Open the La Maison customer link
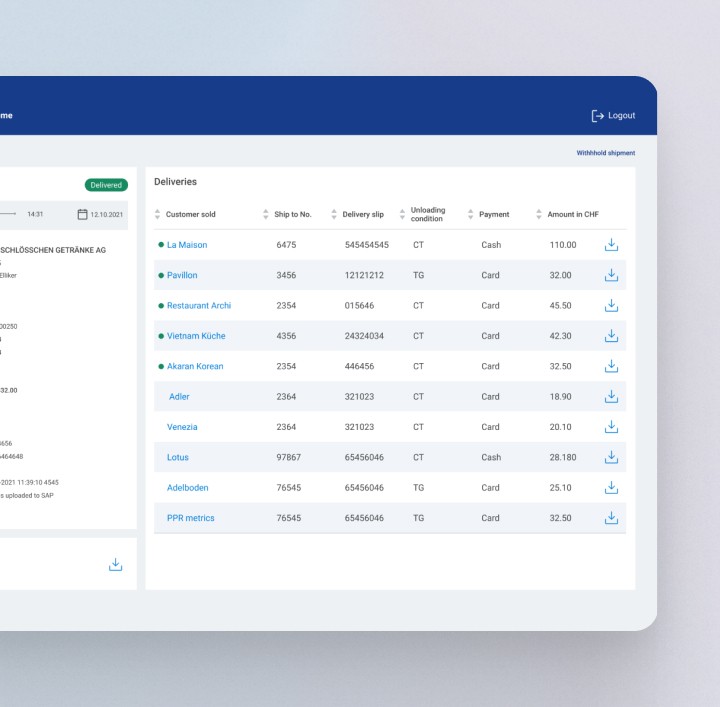This screenshot has width=720, height=707. coord(187,245)
